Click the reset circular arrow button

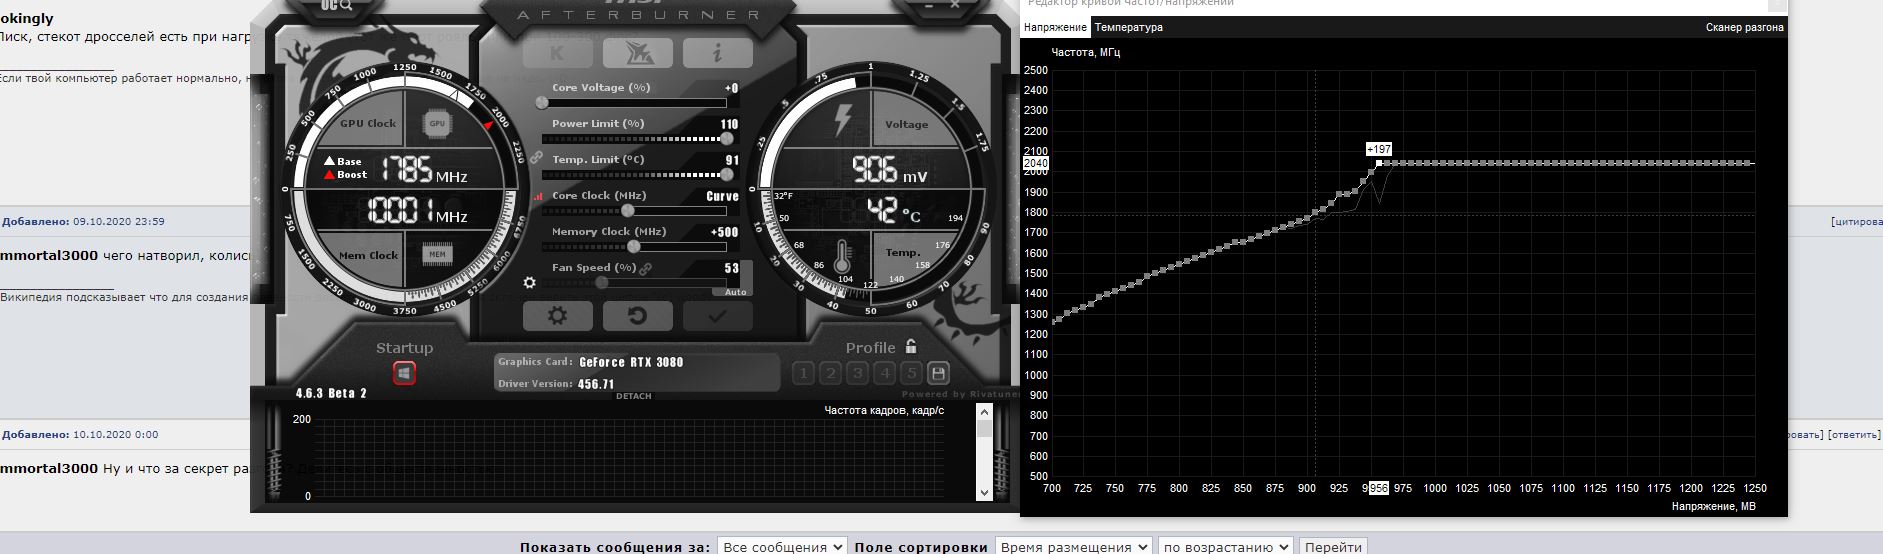[x=637, y=316]
